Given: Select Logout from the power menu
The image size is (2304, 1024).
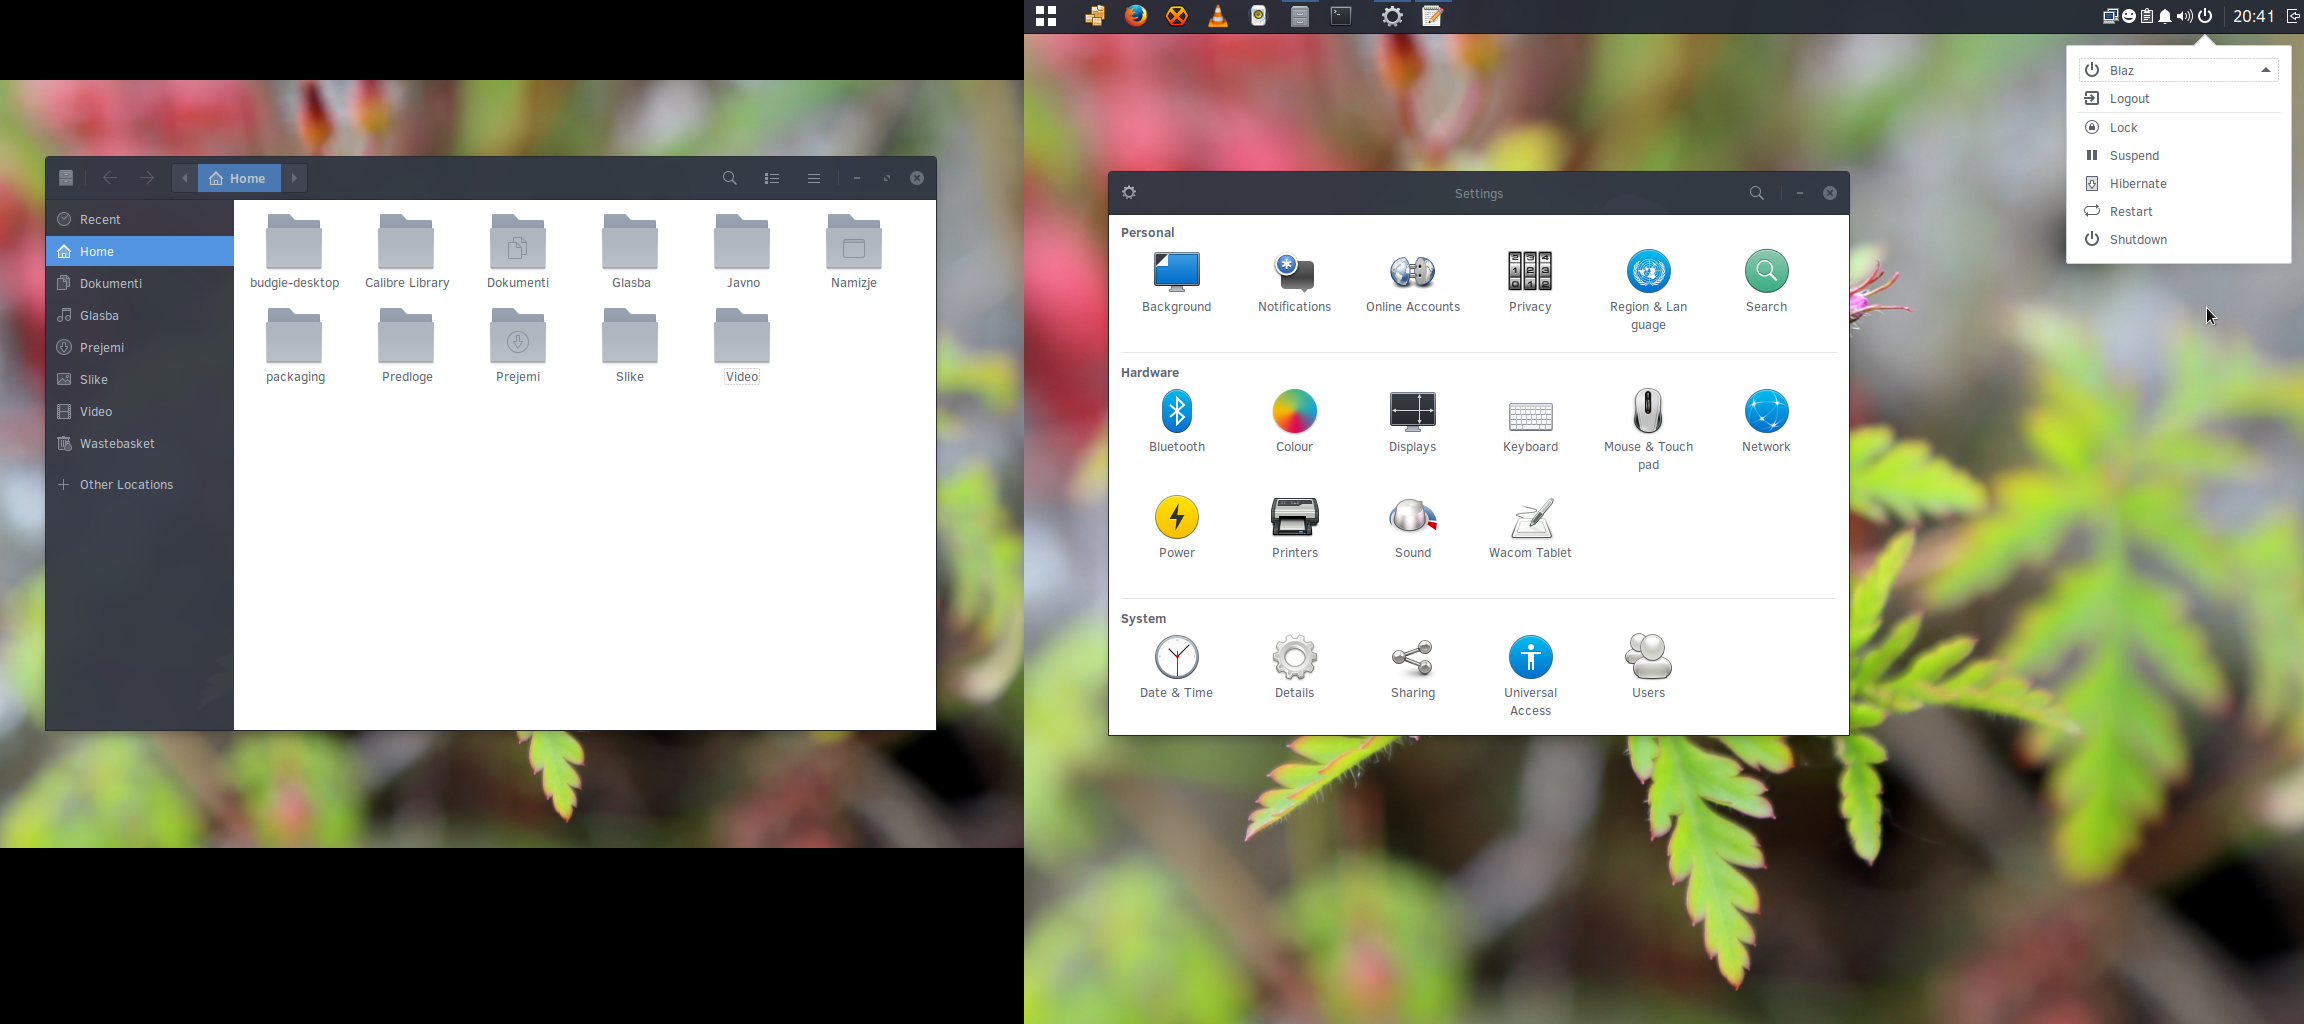Looking at the screenshot, I should 2179,98.
